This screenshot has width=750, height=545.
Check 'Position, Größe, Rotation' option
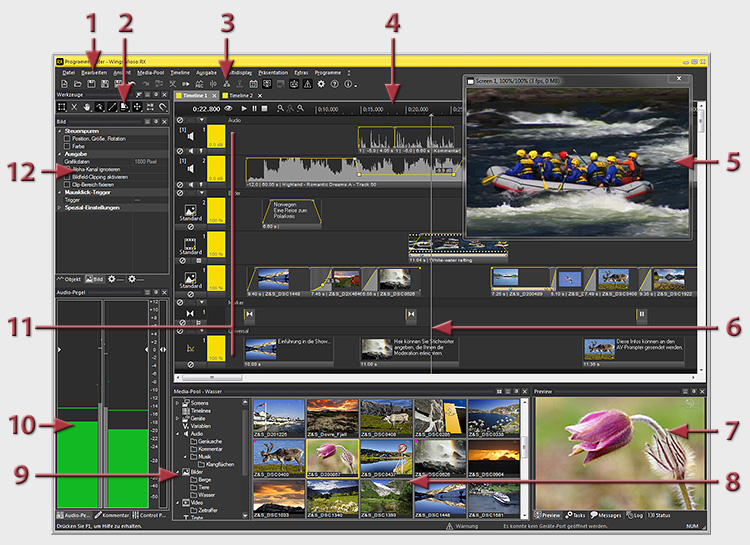[x=68, y=140]
